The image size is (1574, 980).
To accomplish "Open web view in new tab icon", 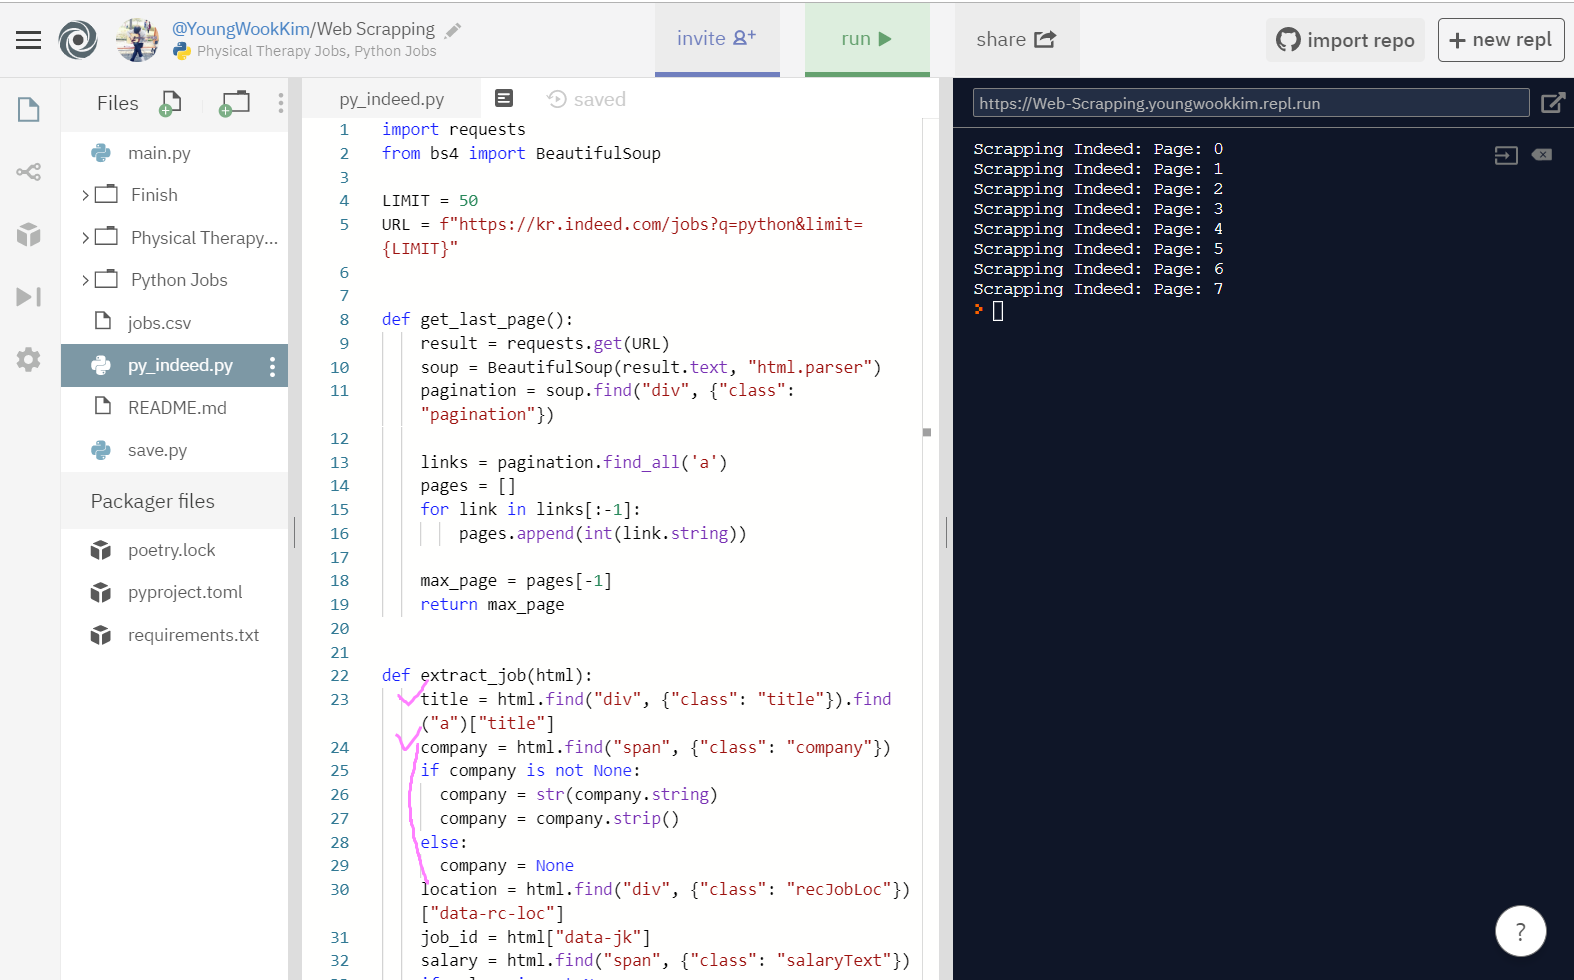I will pyautogui.click(x=1552, y=103).
